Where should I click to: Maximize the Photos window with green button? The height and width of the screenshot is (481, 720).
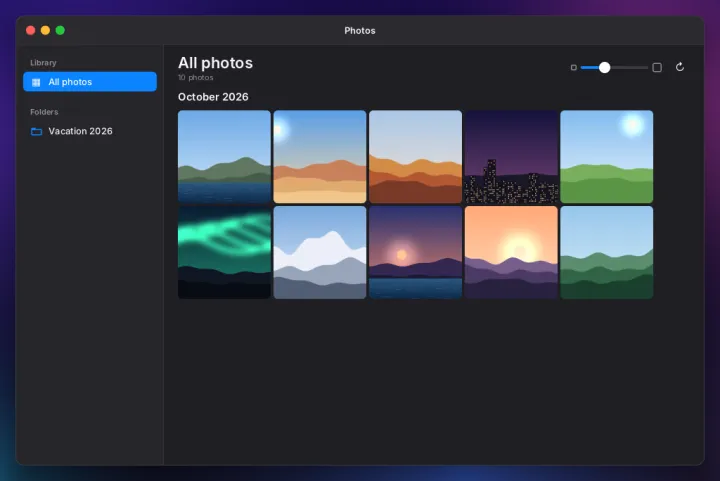[x=60, y=30]
